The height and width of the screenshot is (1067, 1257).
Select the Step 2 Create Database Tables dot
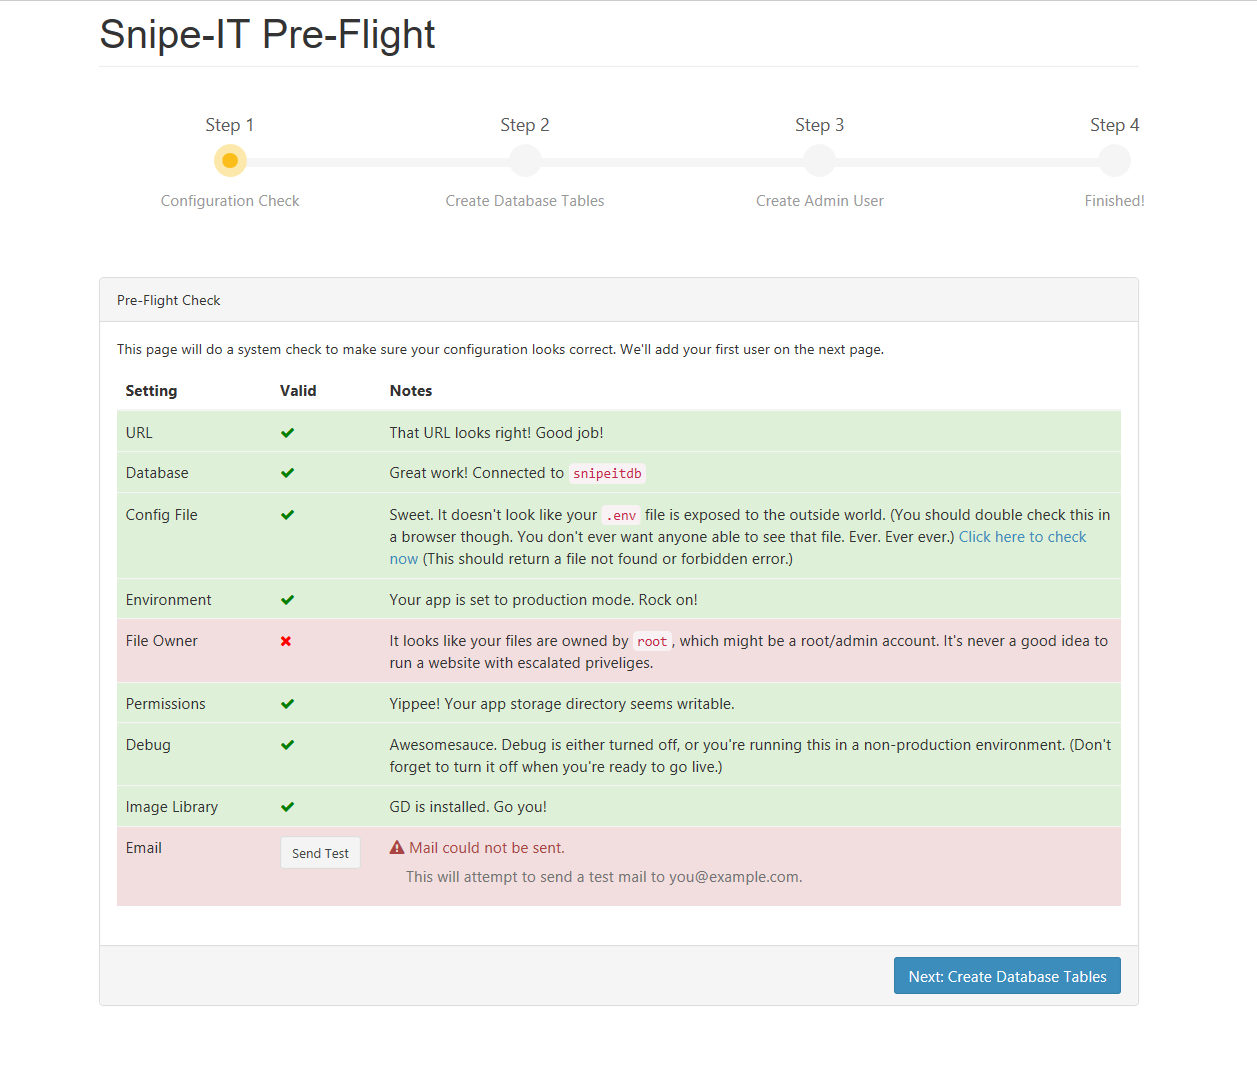pyautogui.click(x=525, y=160)
